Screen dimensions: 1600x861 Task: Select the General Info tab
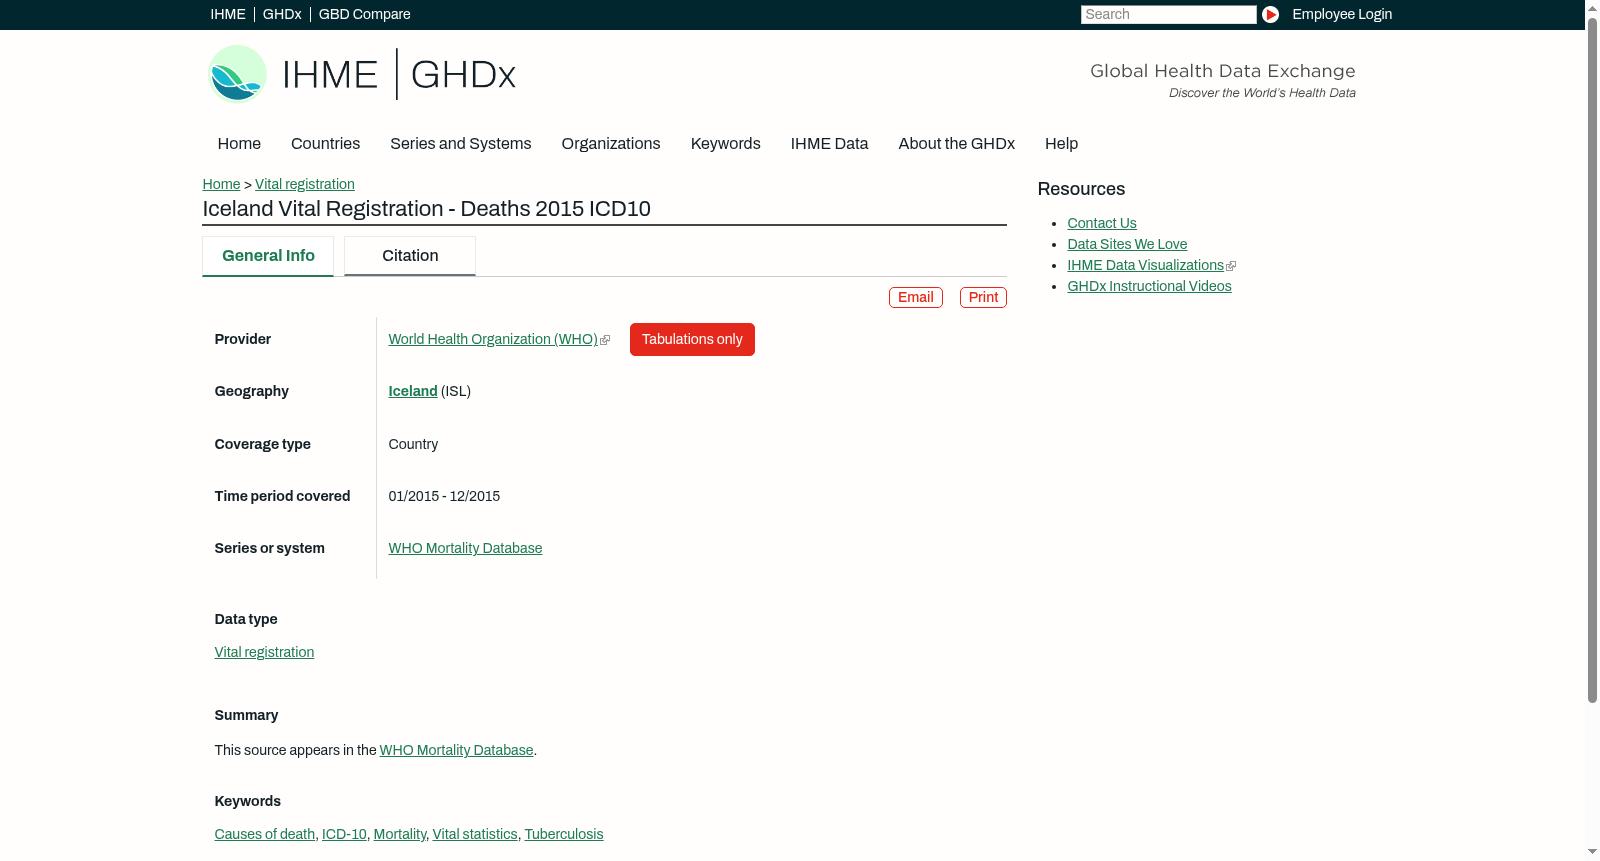(x=268, y=256)
